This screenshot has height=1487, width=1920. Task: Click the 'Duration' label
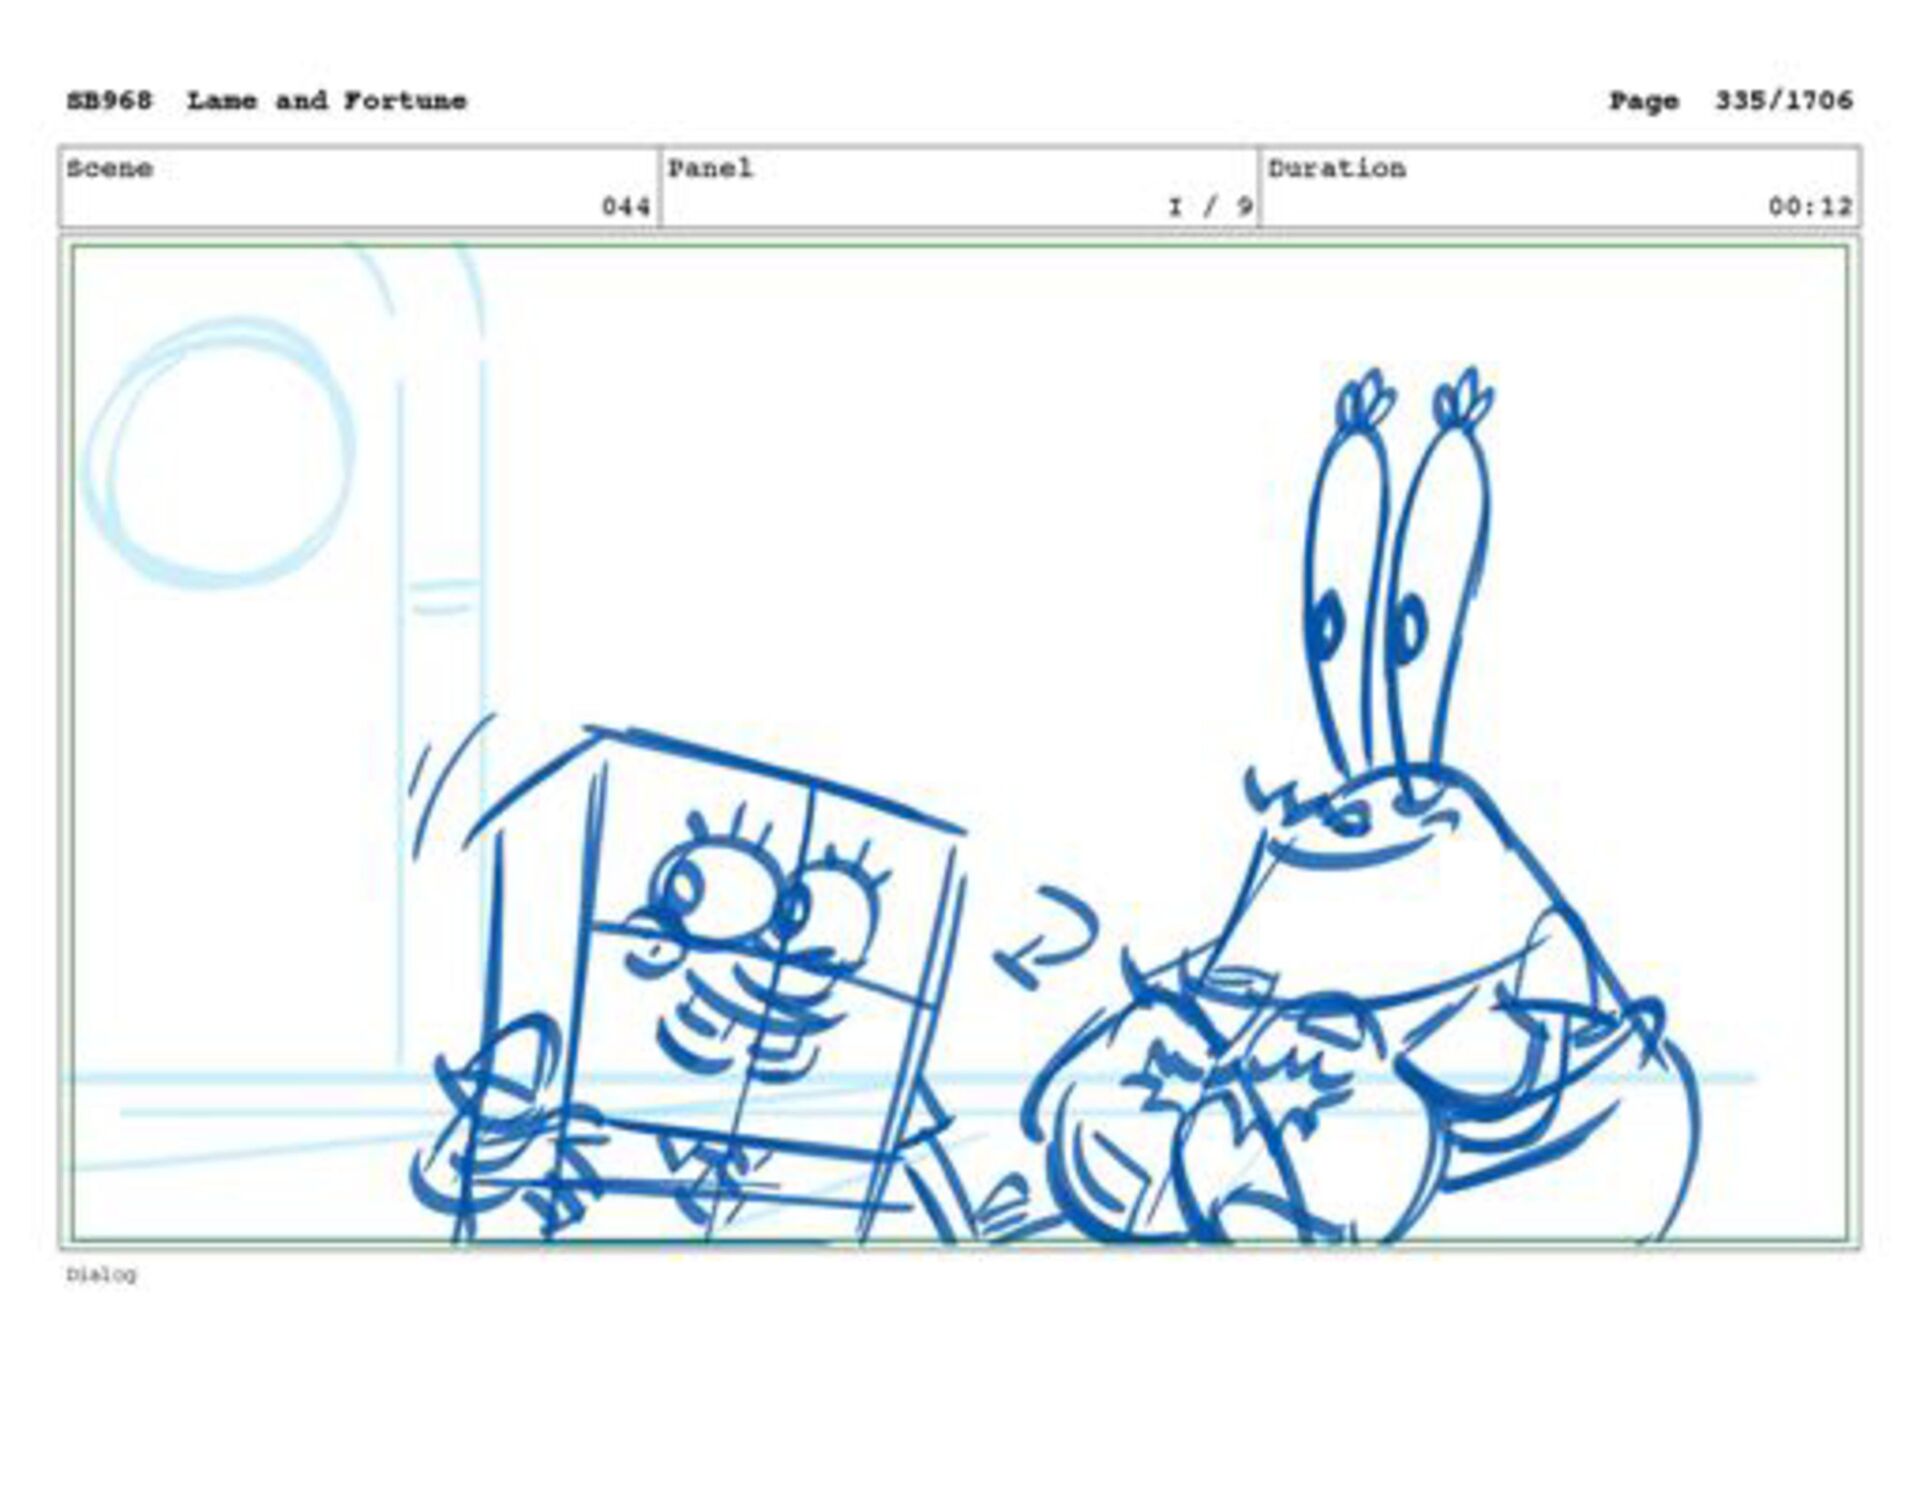[x=1337, y=168]
